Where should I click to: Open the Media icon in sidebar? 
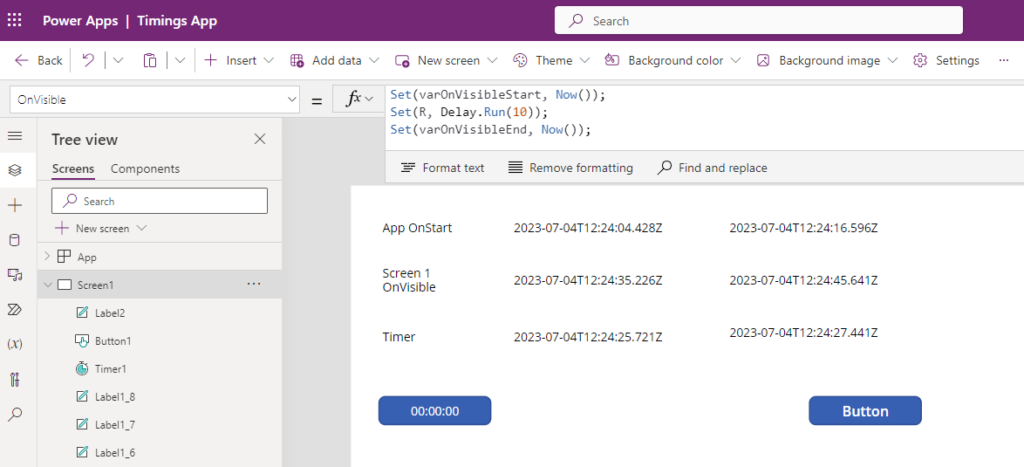14,274
